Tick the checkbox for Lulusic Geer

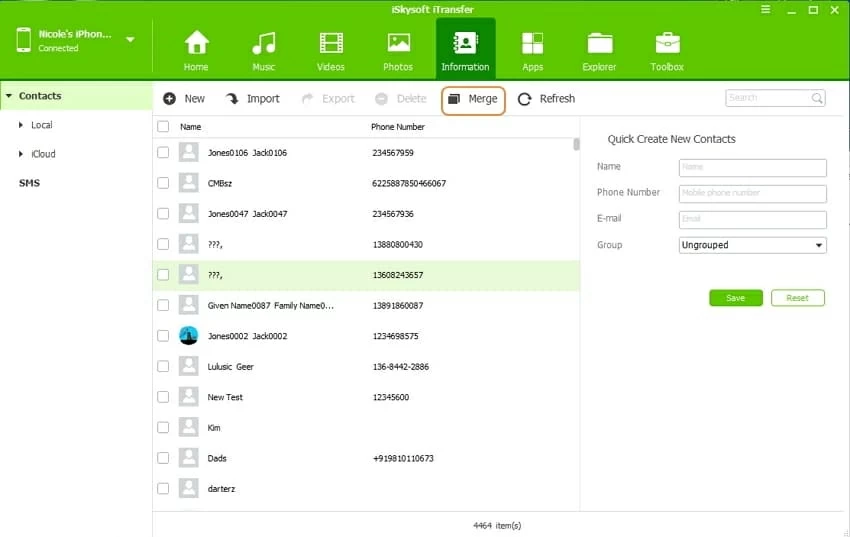(163, 367)
